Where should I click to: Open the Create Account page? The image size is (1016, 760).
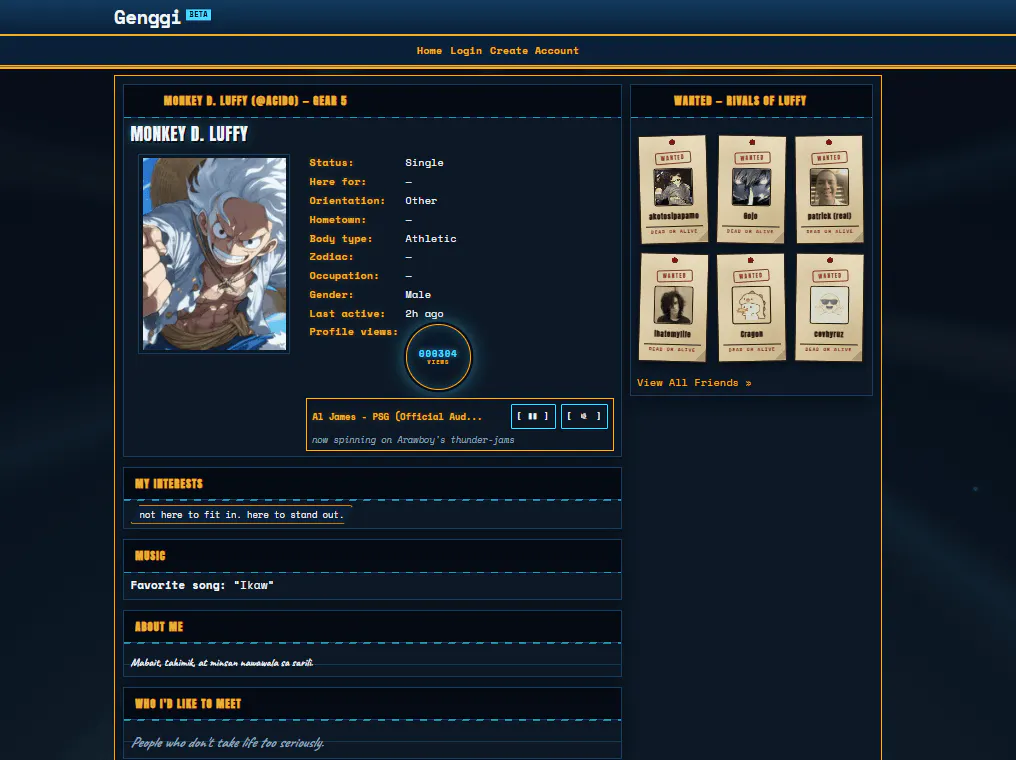click(x=534, y=51)
